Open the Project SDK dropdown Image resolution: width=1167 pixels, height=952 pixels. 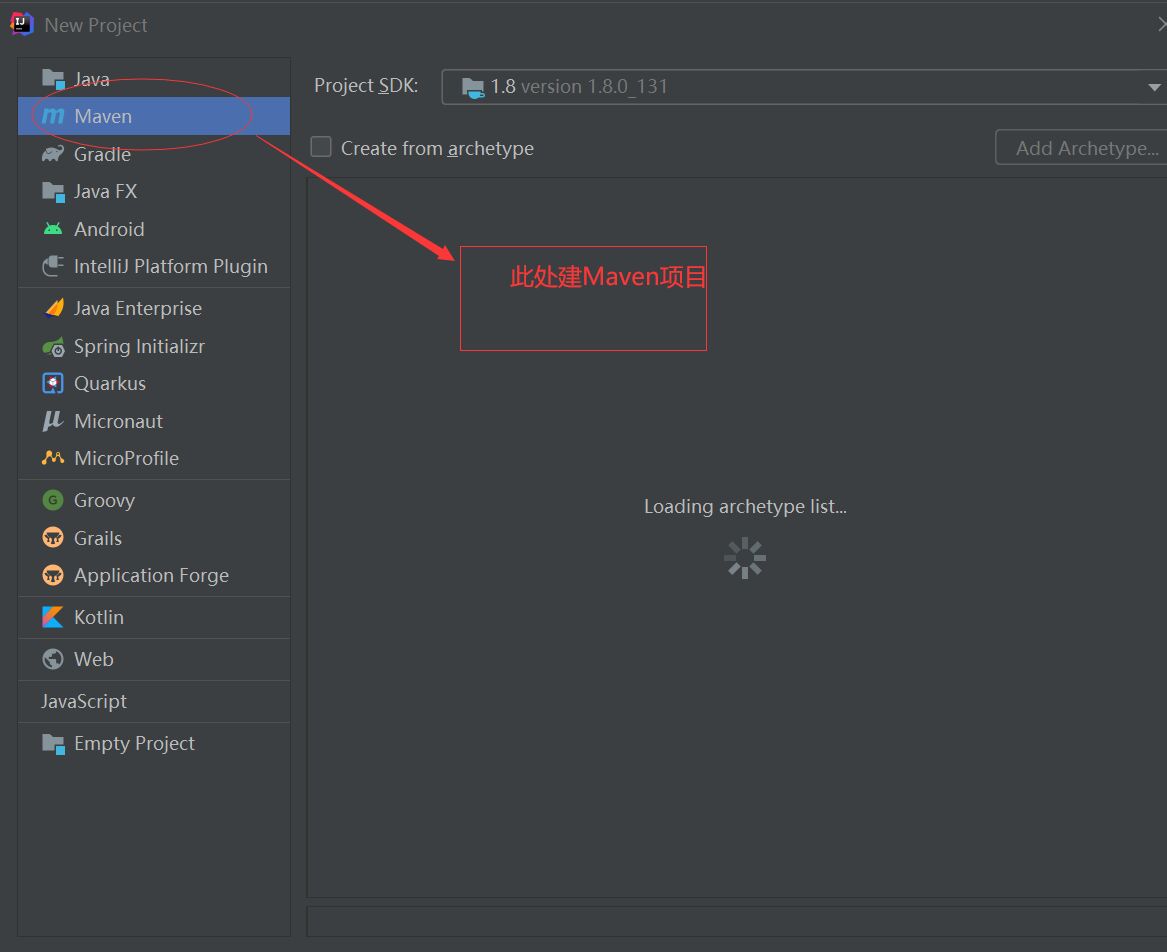coord(800,87)
